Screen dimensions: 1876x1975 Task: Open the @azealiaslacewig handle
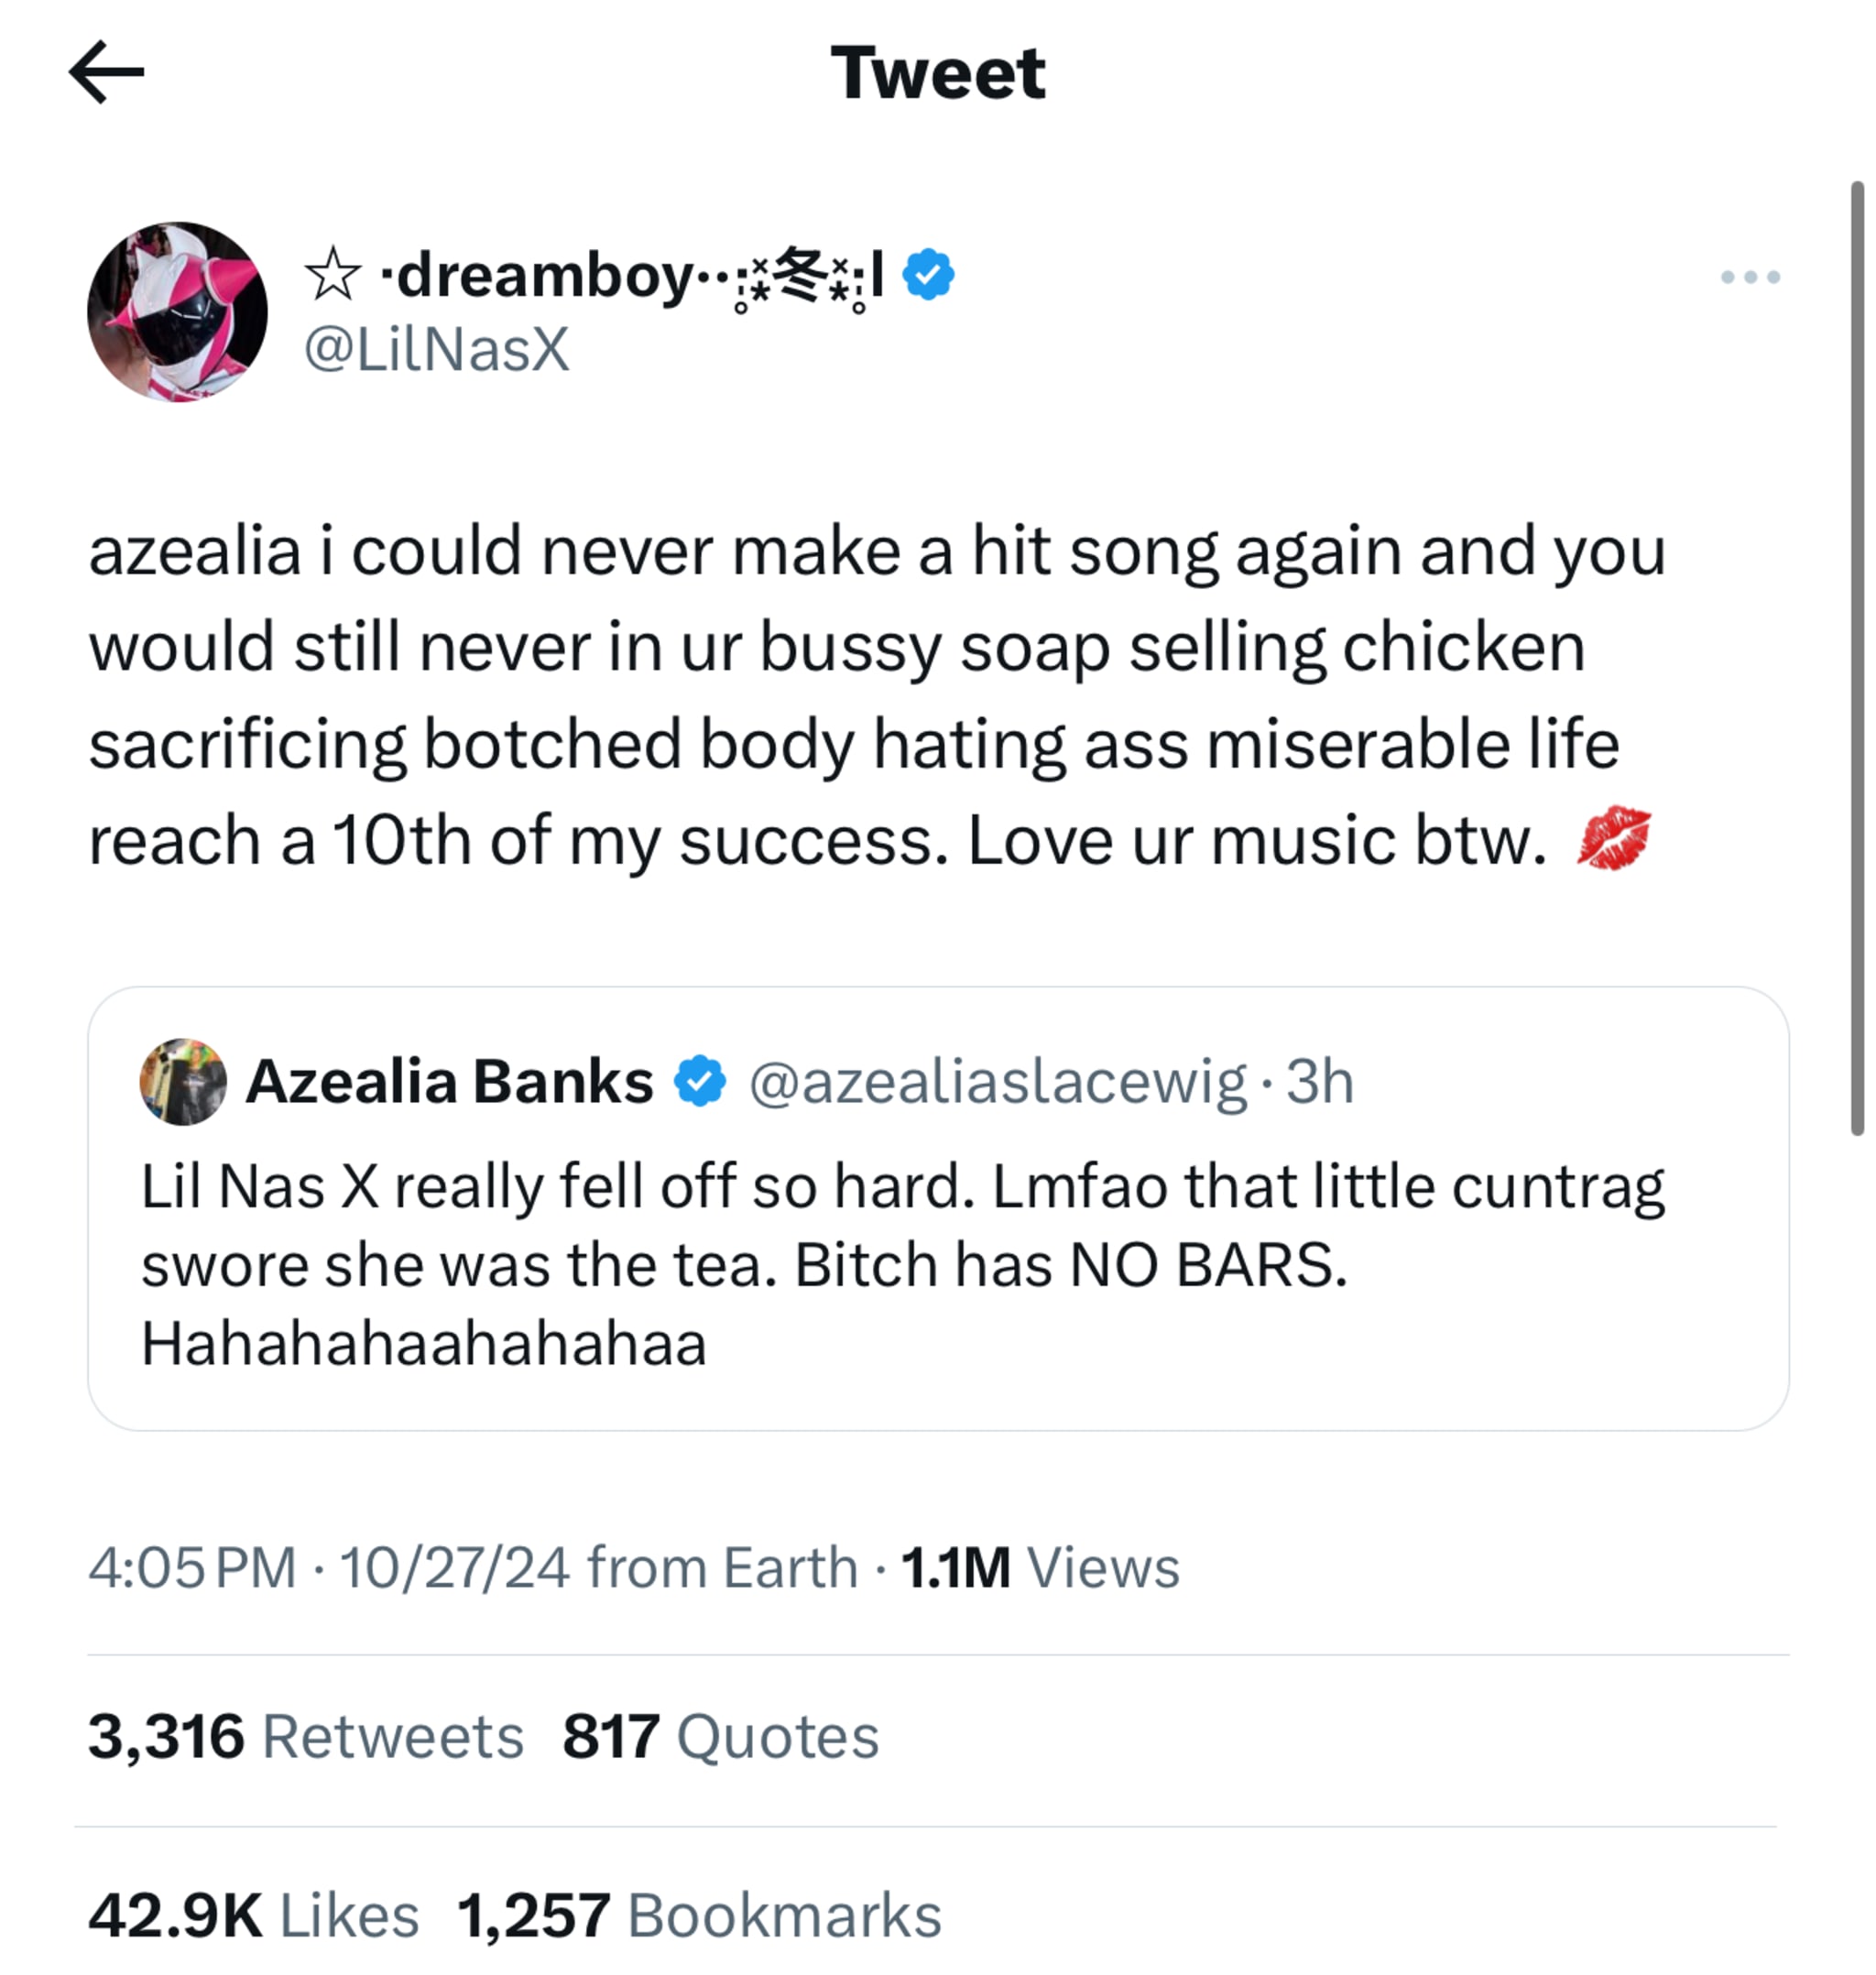(997, 1082)
